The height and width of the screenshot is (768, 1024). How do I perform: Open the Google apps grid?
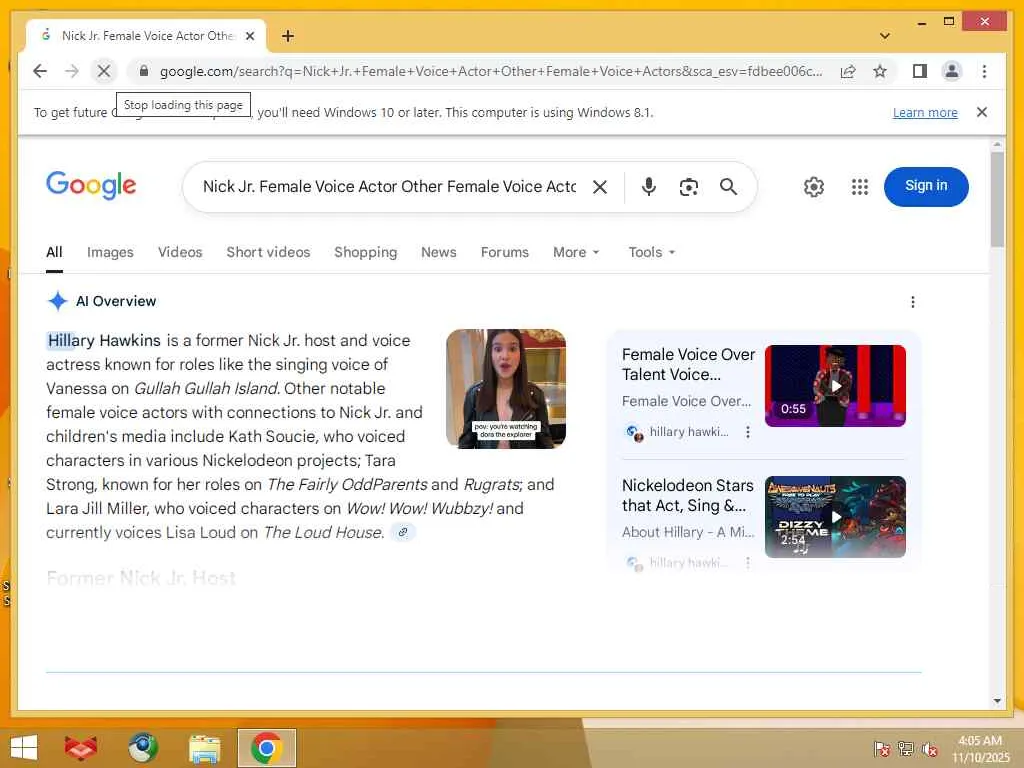[859, 187]
